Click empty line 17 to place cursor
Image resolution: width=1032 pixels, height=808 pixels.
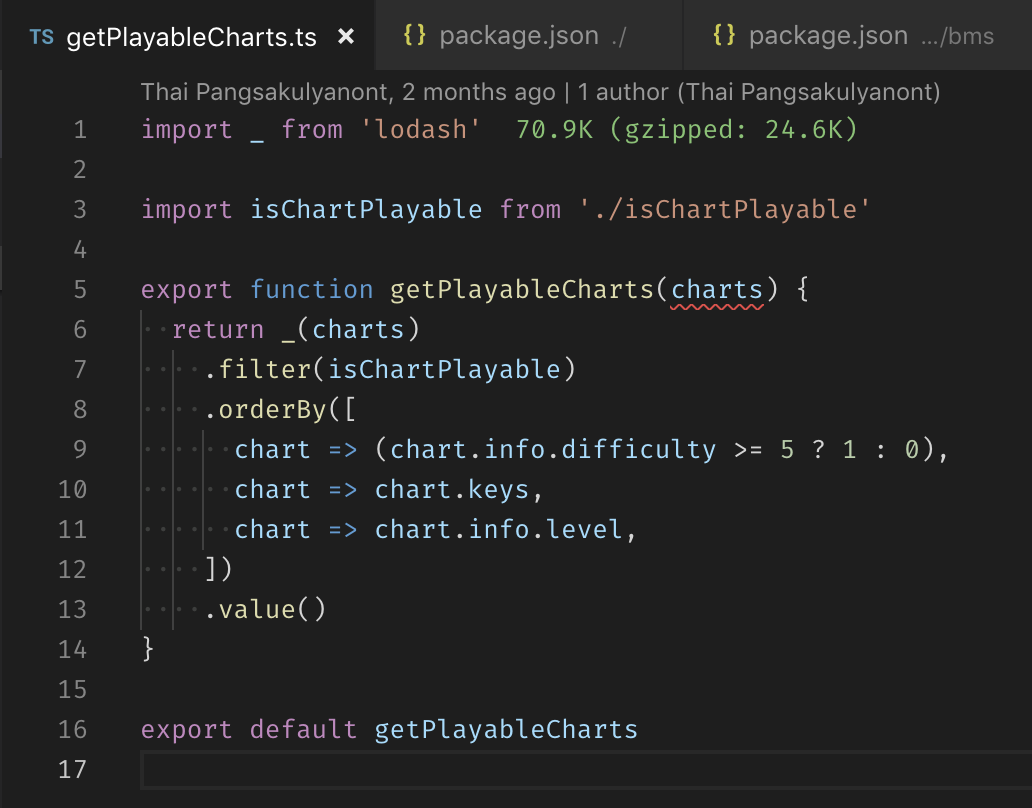(x=300, y=770)
